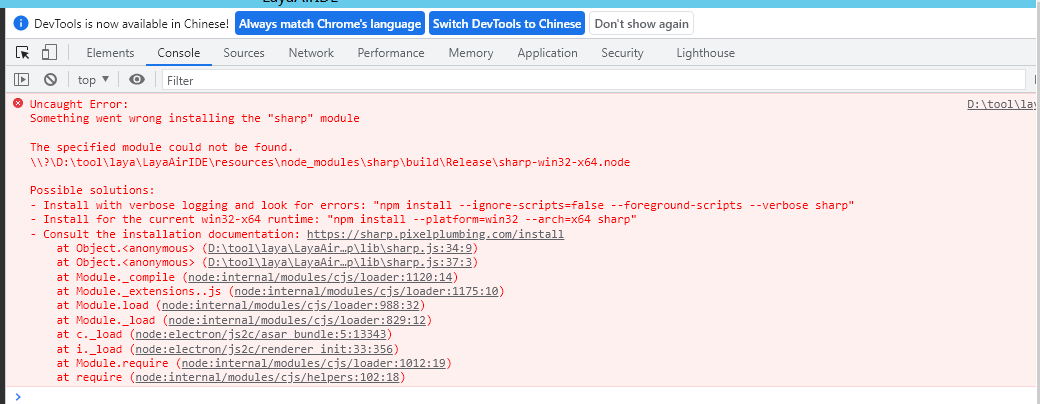The width and height of the screenshot is (1040, 404).
Task: Open the Network tab
Action: [311, 53]
